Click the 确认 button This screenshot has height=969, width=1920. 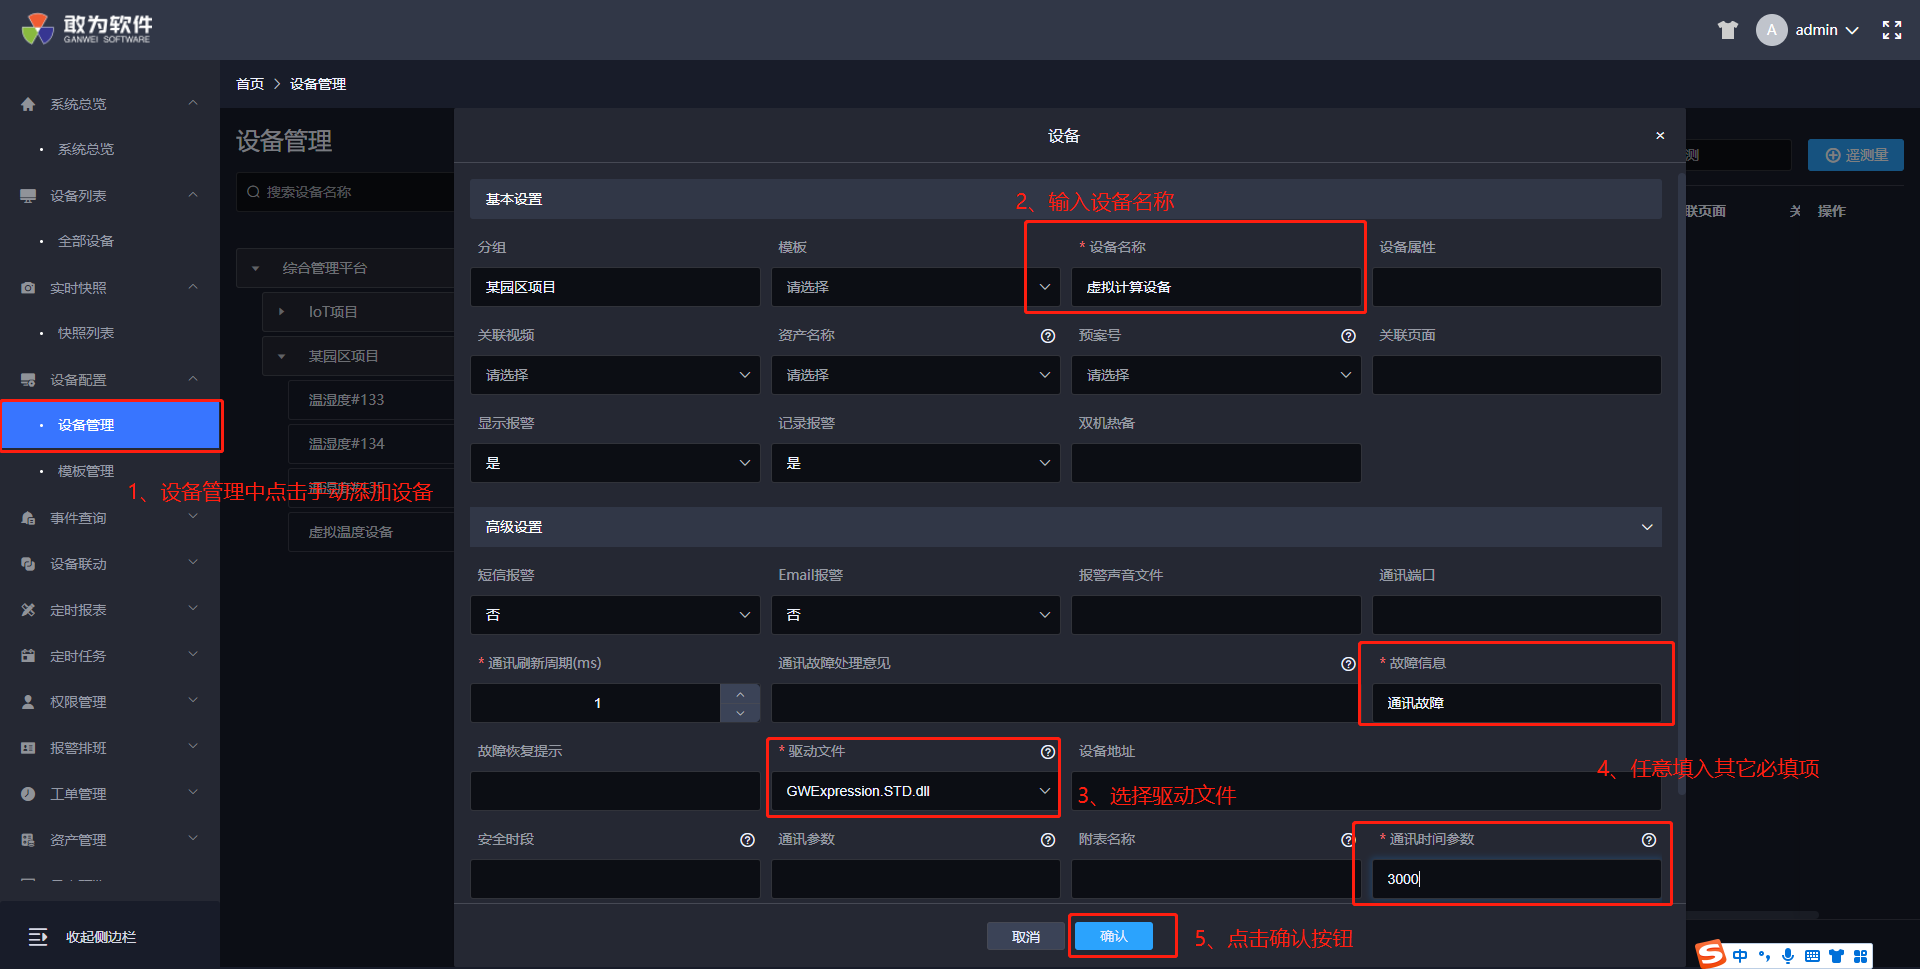1113,936
